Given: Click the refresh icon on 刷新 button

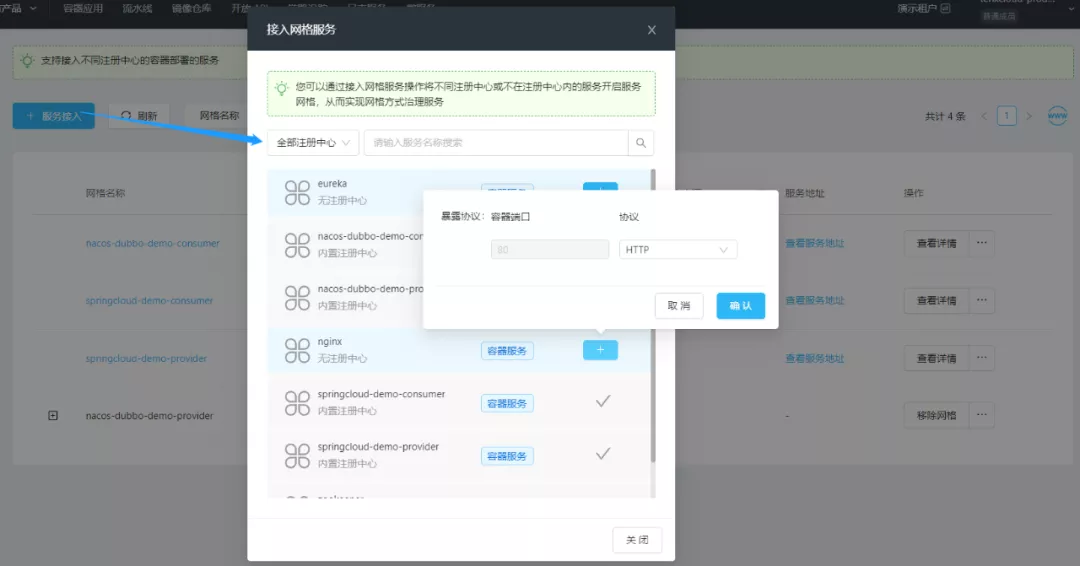Looking at the screenshot, I should [x=126, y=116].
